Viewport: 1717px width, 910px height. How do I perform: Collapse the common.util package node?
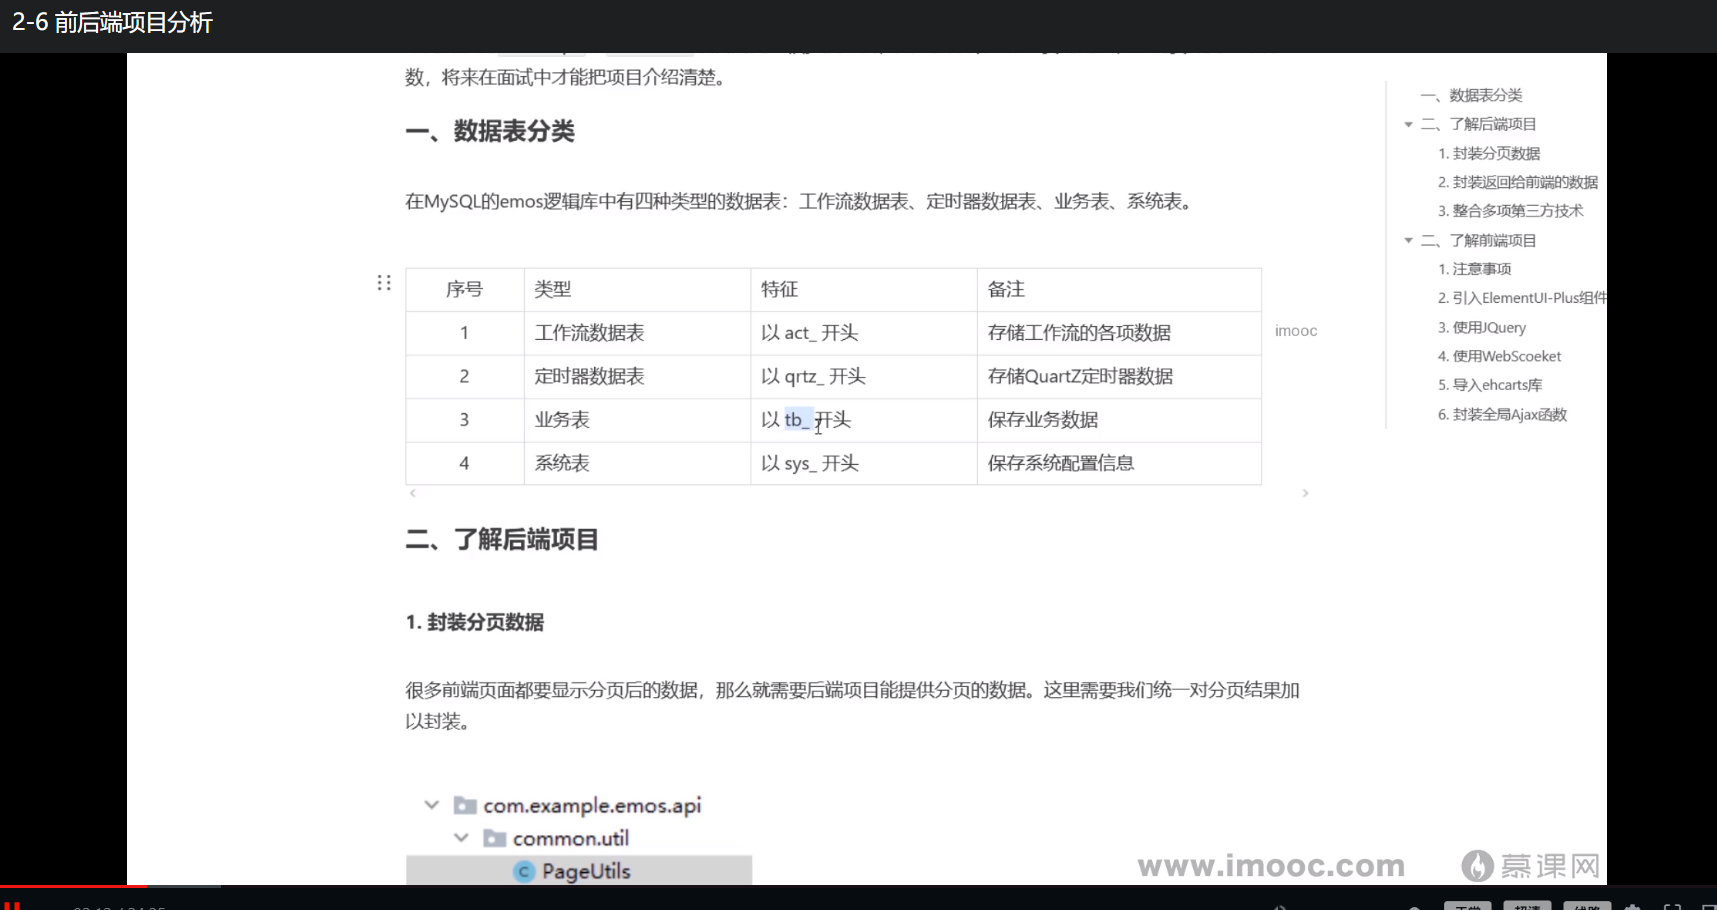point(461,837)
